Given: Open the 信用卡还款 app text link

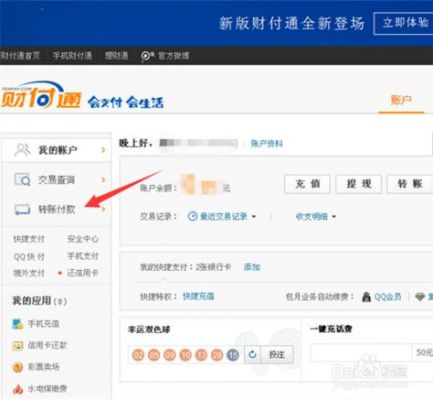Looking at the screenshot, I should (47, 345).
